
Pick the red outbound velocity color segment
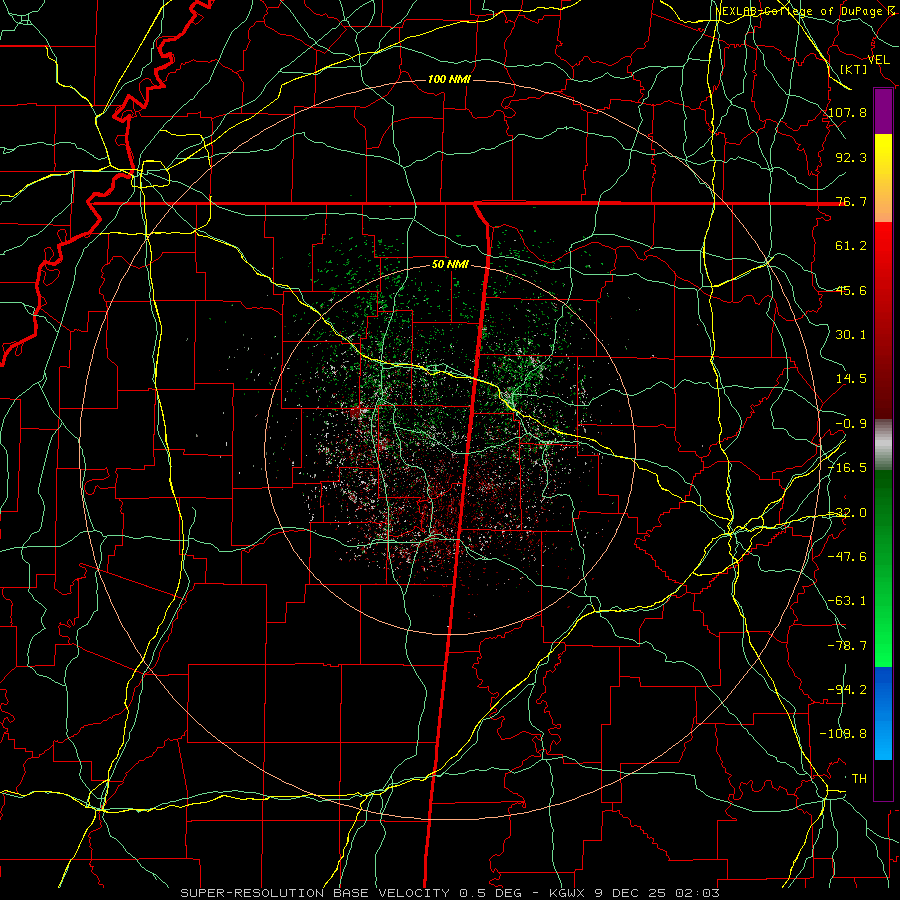[x=883, y=320]
